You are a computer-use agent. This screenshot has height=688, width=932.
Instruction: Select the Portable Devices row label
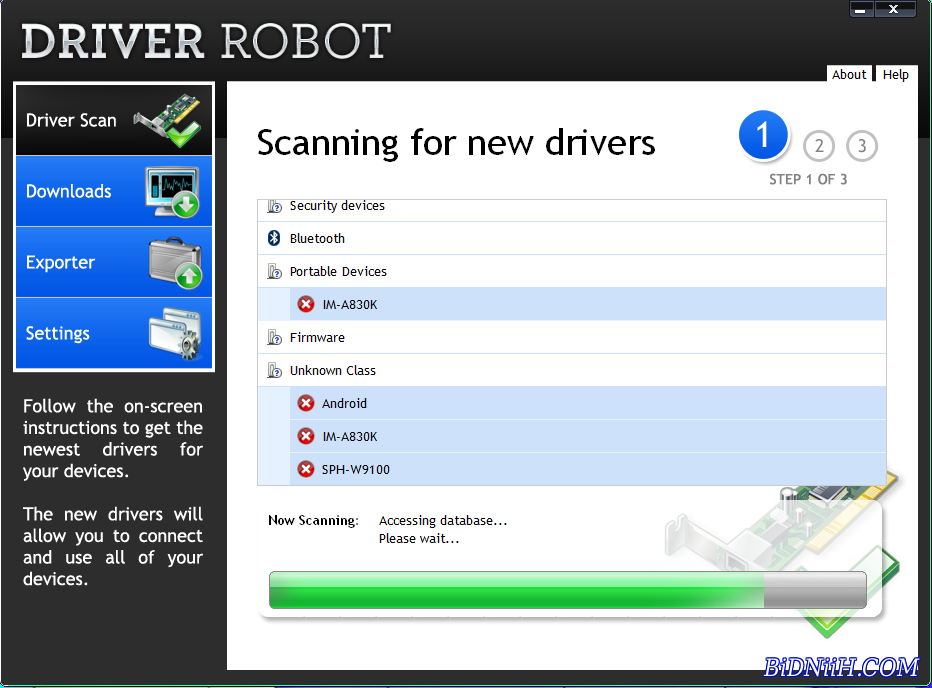click(x=338, y=272)
